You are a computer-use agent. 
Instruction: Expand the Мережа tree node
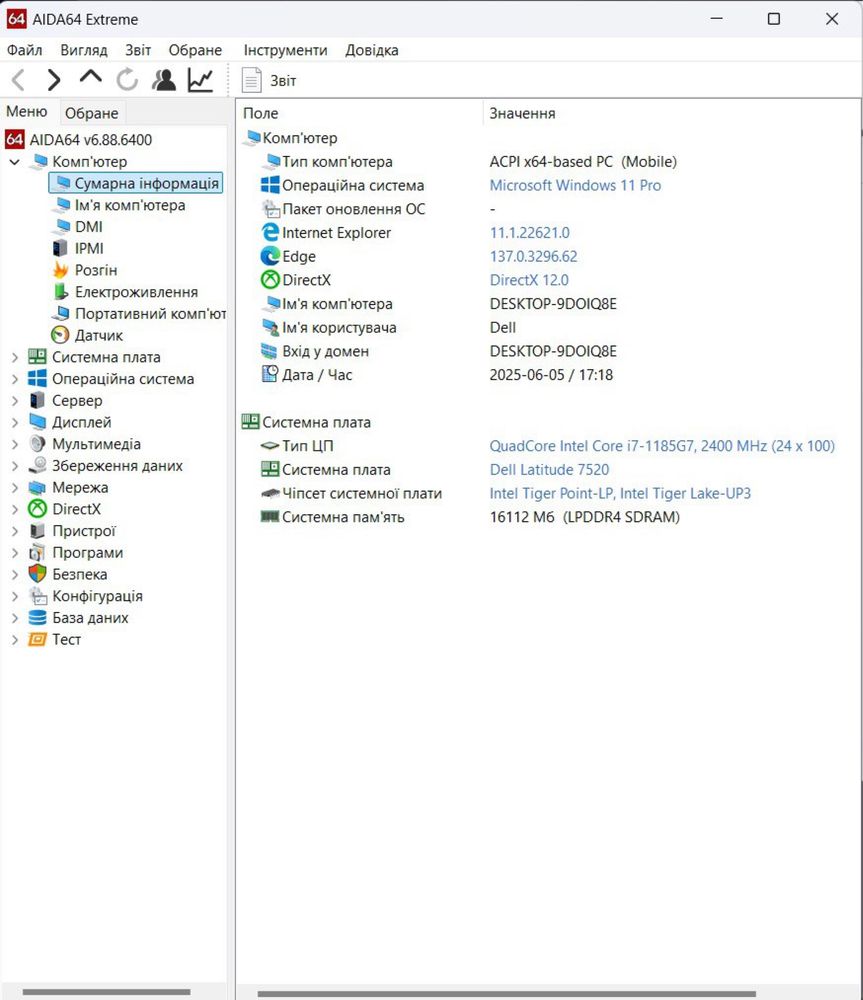click(15, 488)
